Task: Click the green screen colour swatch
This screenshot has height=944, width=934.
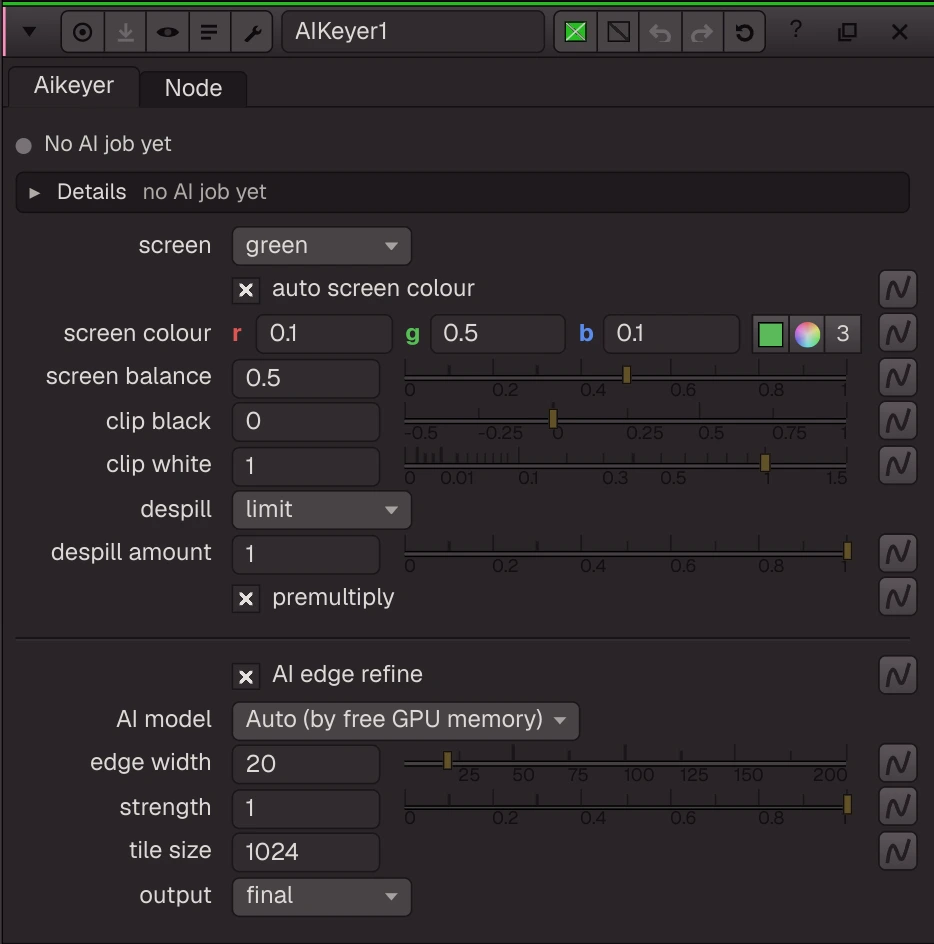Action: pyautogui.click(x=771, y=334)
